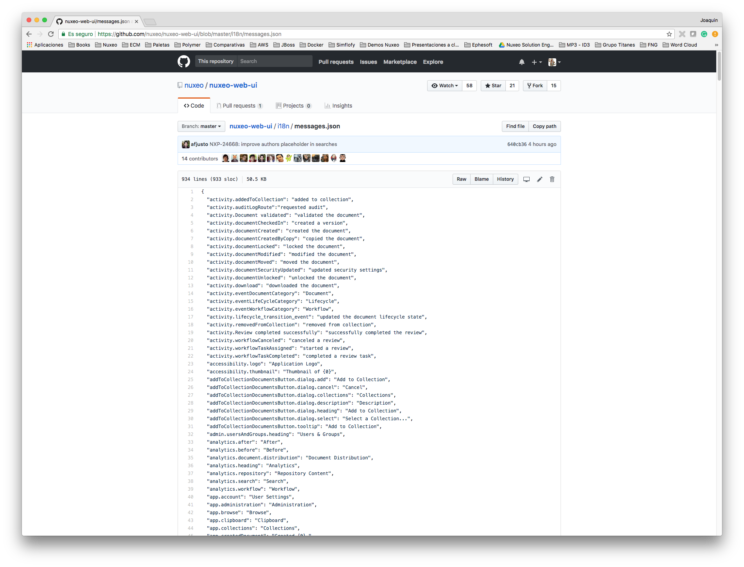Image resolution: width=744 pixels, height=567 pixels.
Task: Open the Insights tab
Action: click(x=338, y=106)
